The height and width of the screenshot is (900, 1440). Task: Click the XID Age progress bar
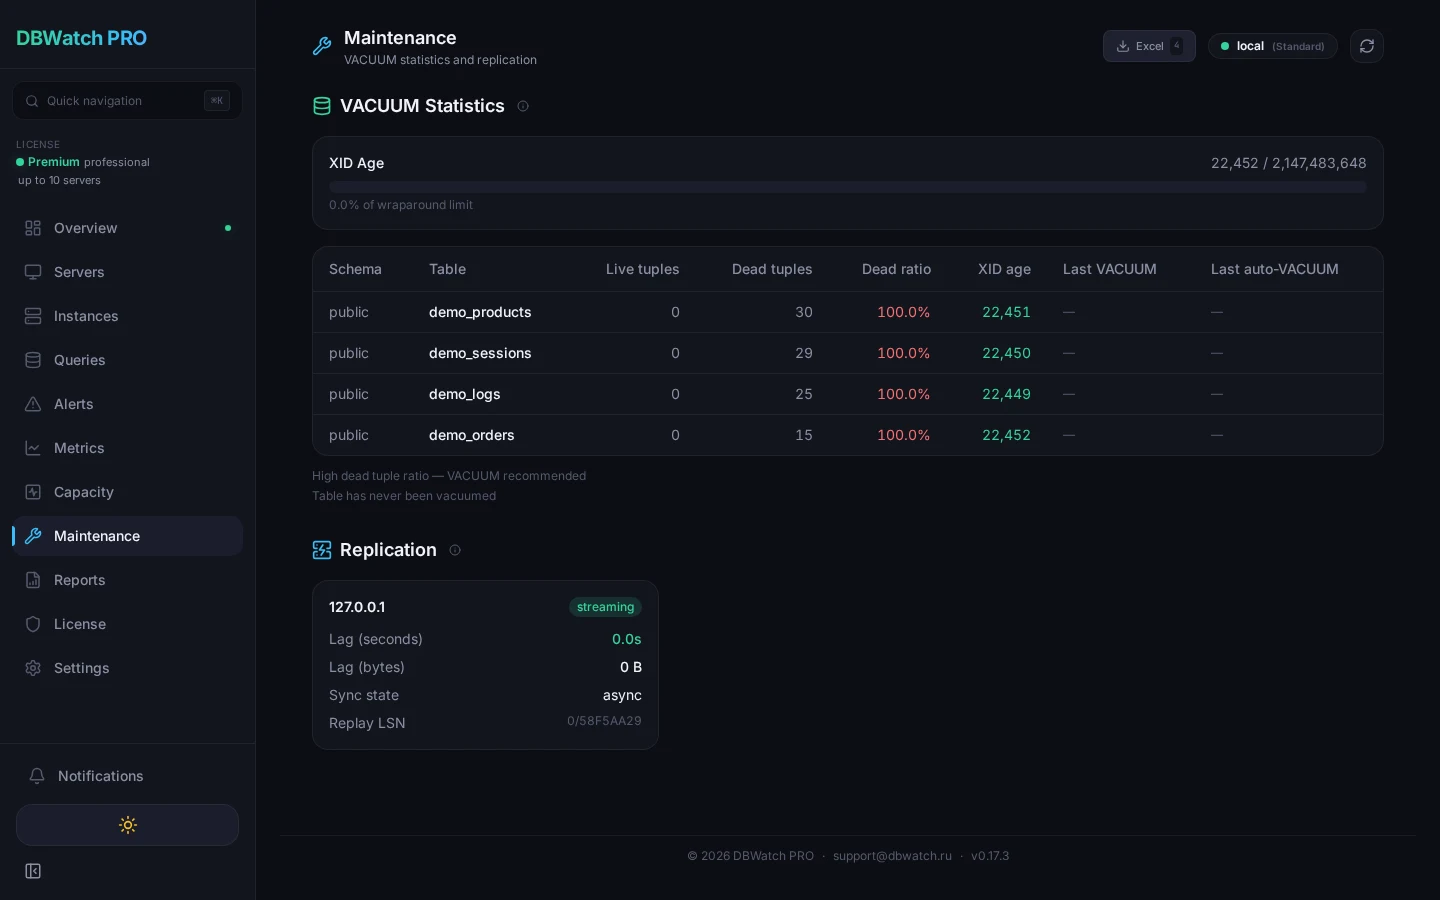pyautogui.click(x=848, y=187)
